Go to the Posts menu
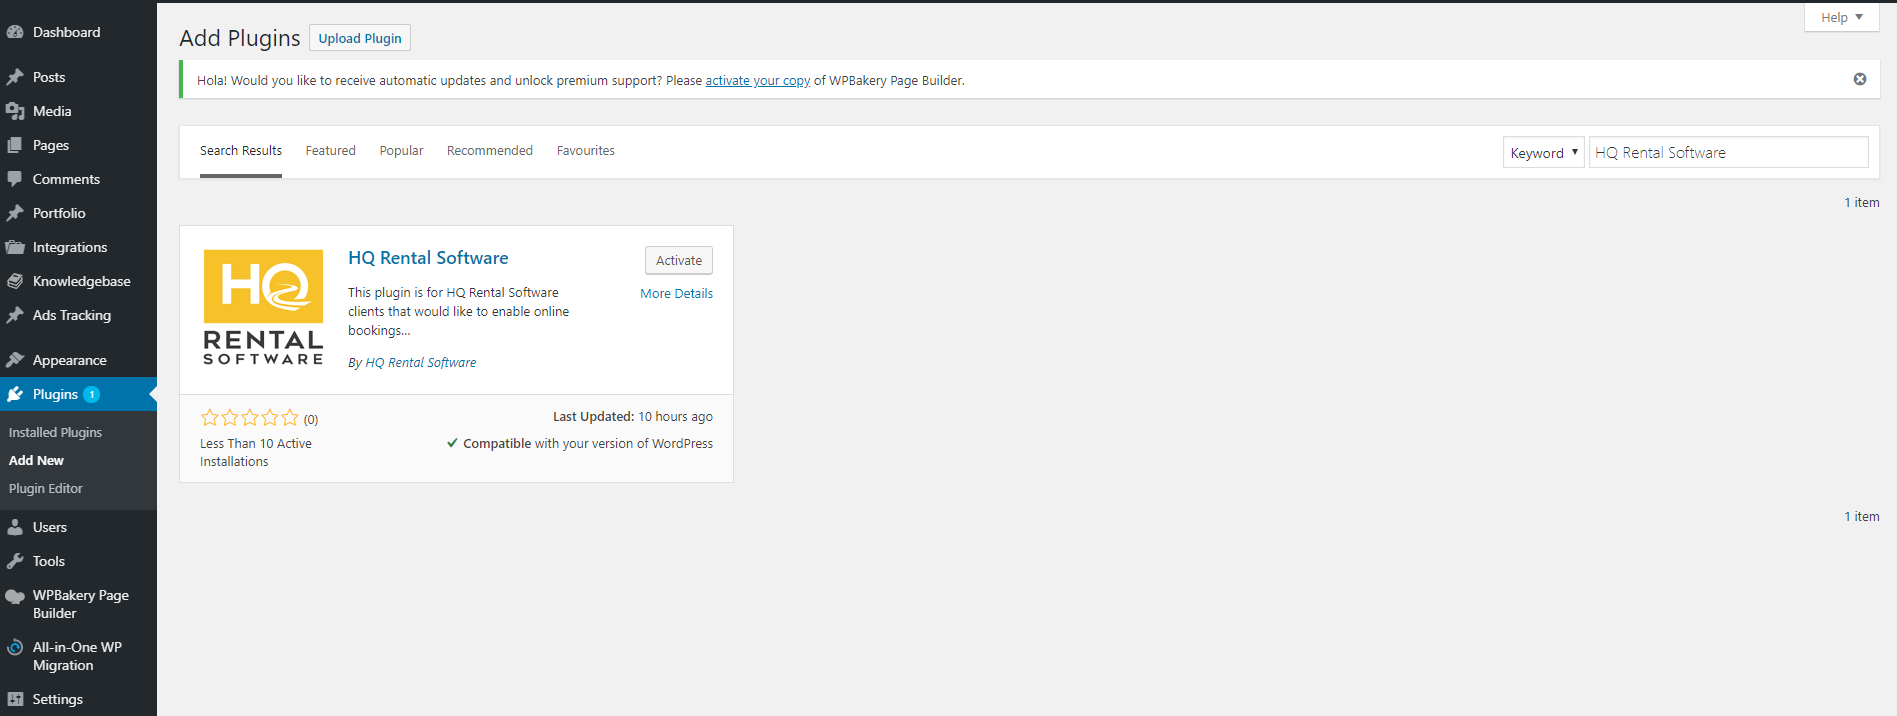This screenshot has width=1897, height=716. coord(49,77)
